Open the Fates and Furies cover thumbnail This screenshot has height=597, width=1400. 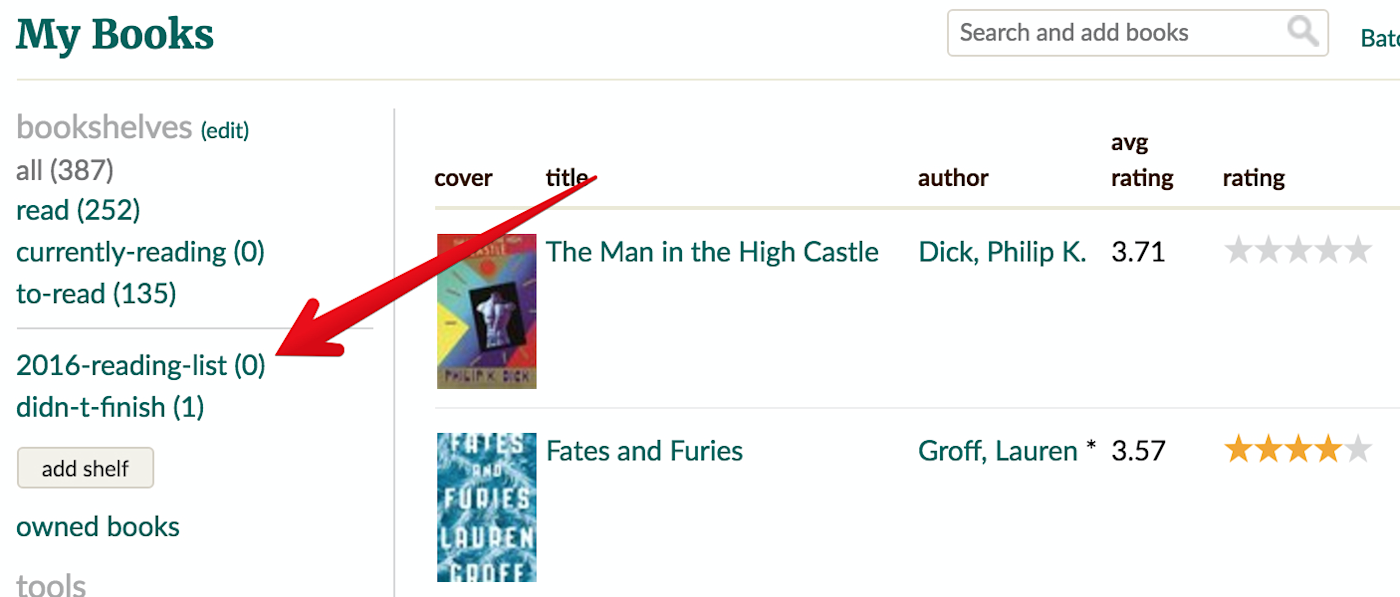coord(487,507)
